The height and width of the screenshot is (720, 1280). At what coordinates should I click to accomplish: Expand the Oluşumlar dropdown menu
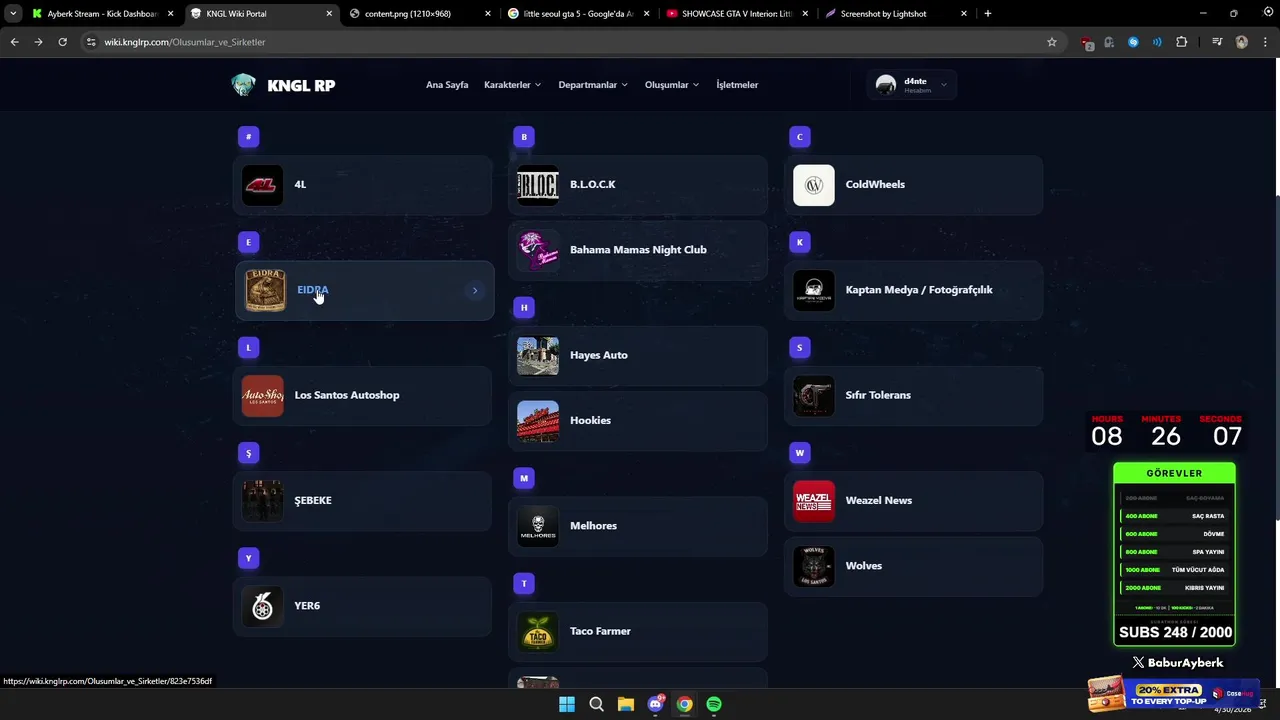coord(672,85)
